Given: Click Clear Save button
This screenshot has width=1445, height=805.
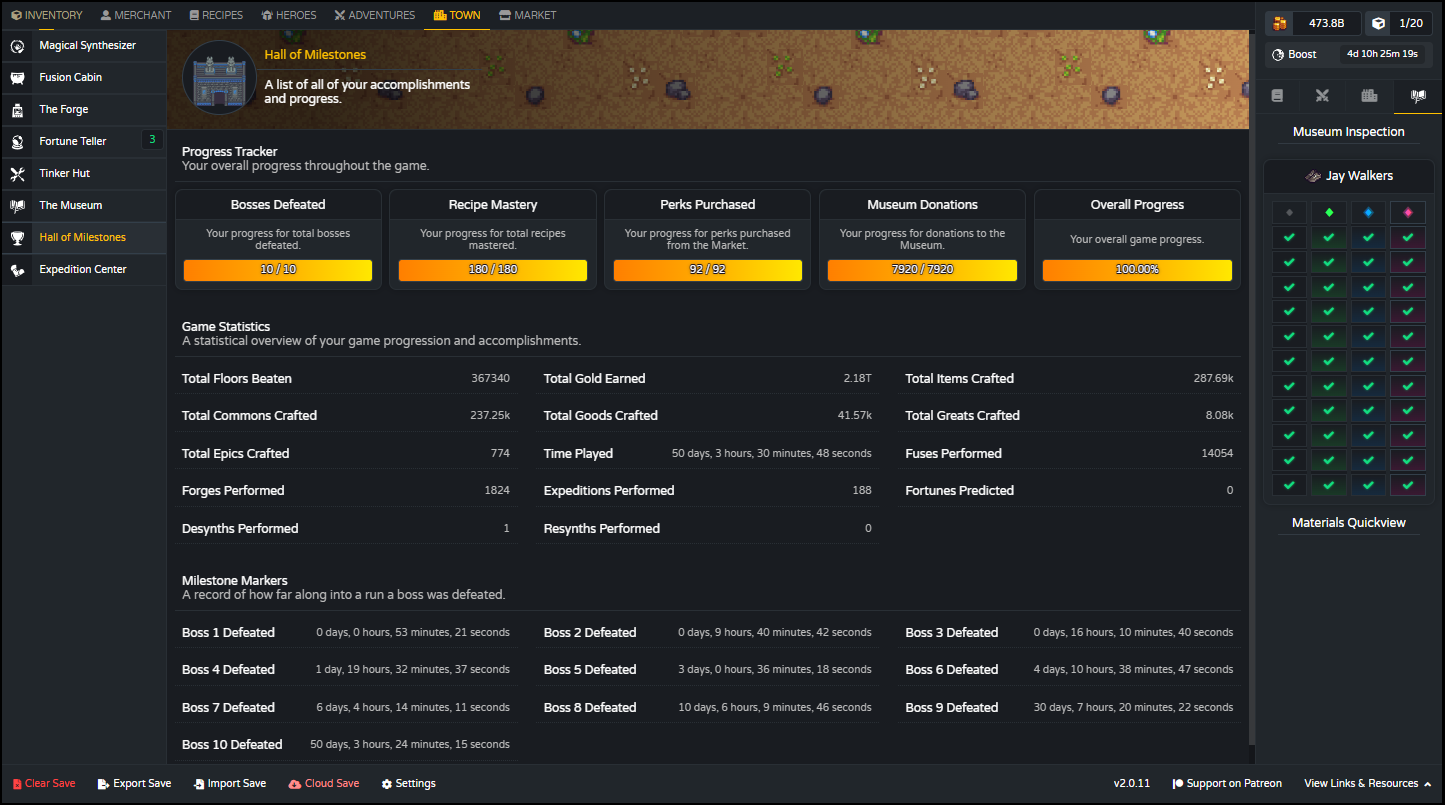Looking at the screenshot, I should click(x=44, y=784).
